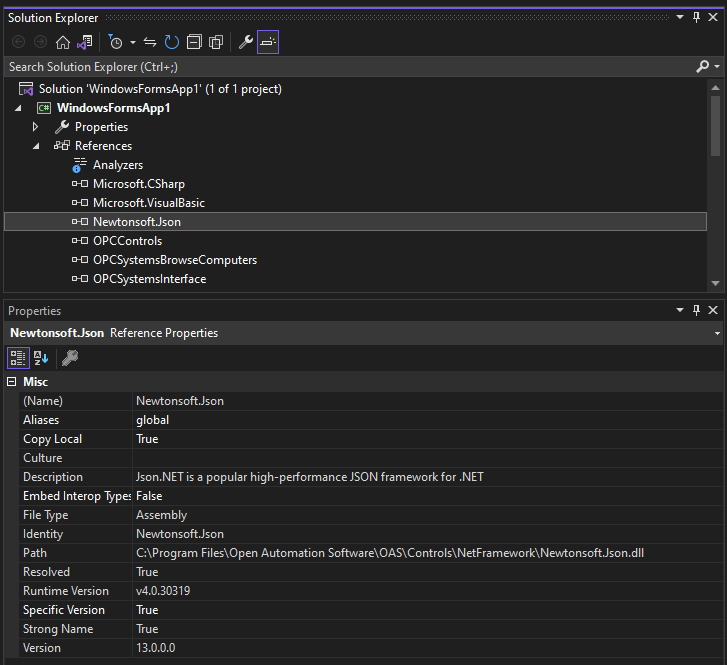Screen dimensions: 727x665
Task: Click the Show All Files icon
Action: point(216,42)
